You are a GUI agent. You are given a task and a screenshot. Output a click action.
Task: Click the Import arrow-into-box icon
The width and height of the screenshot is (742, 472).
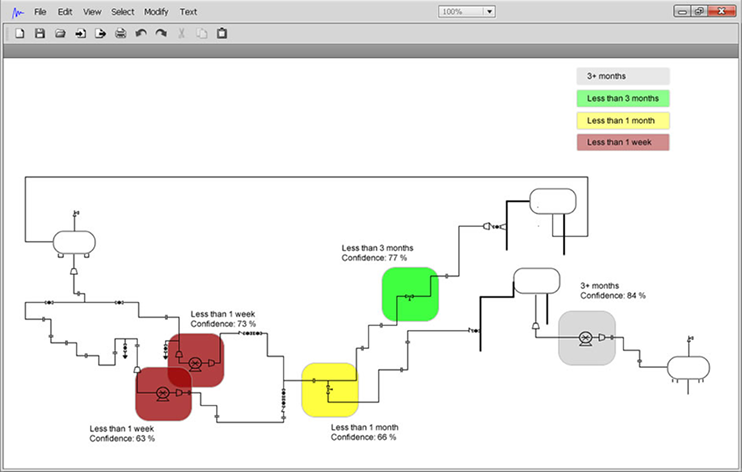80,34
